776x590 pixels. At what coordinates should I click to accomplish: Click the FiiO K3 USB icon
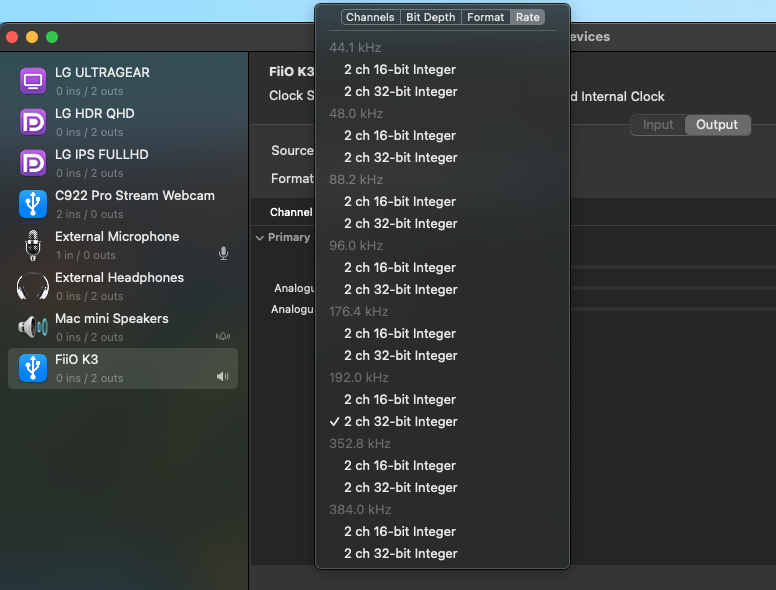33,368
